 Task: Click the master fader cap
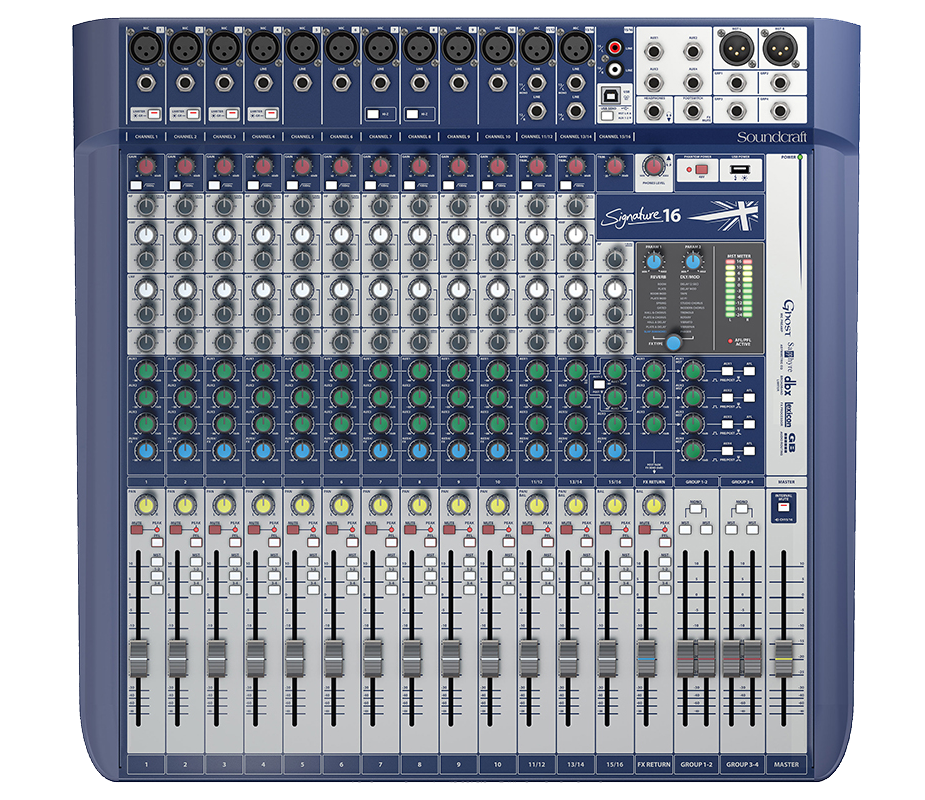click(x=783, y=658)
